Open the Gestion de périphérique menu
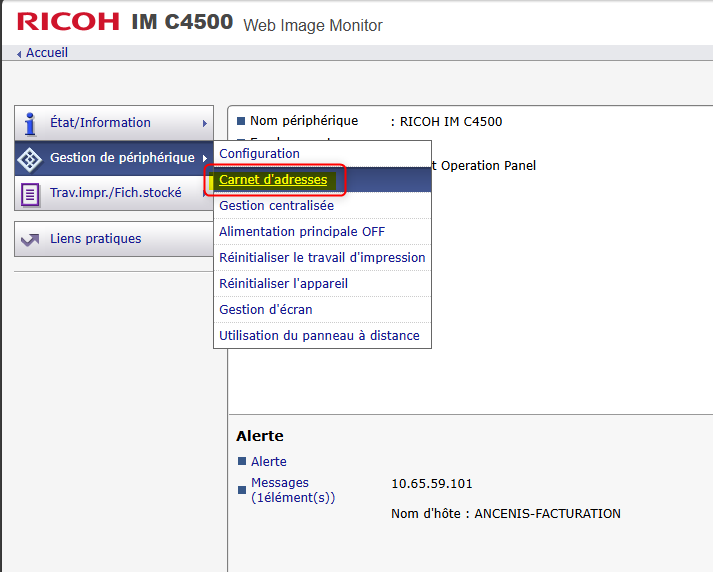Image resolution: width=713 pixels, height=572 pixels. [x=114, y=158]
